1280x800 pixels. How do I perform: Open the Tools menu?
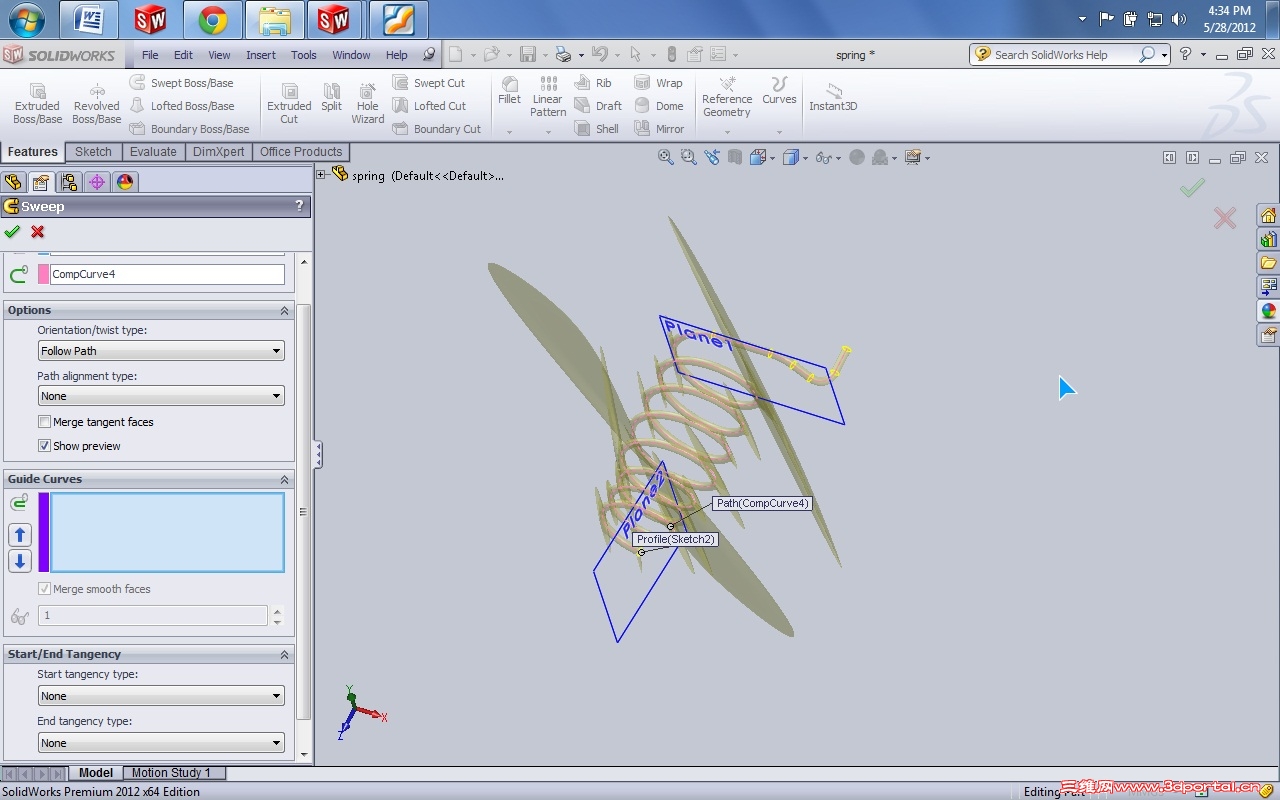point(304,55)
